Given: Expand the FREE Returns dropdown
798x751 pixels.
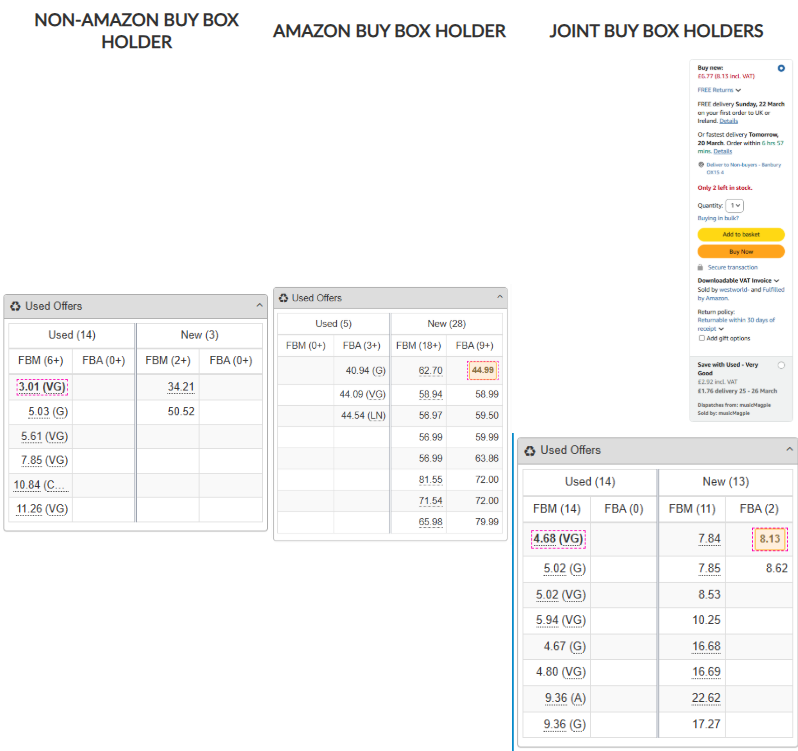Looking at the screenshot, I should point(719,90).
